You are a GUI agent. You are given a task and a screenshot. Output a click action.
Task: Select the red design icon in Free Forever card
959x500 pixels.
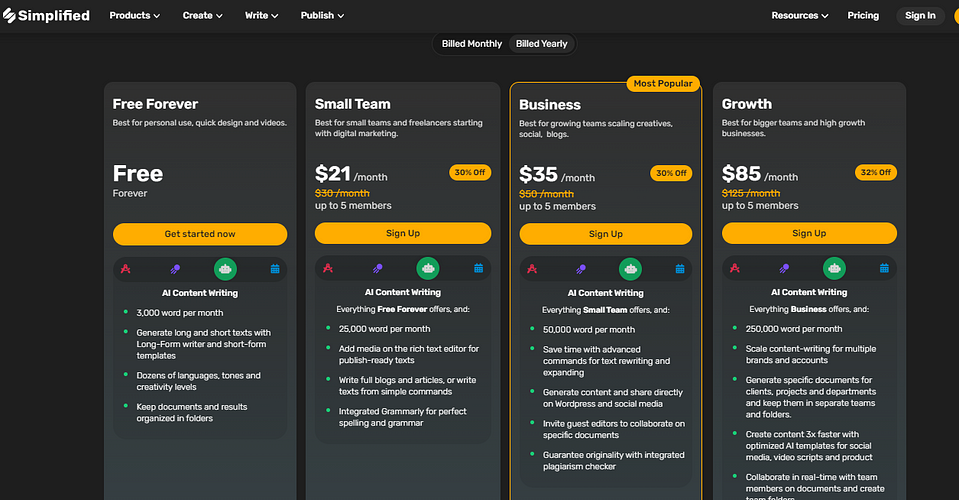click(x=126, y=269)
